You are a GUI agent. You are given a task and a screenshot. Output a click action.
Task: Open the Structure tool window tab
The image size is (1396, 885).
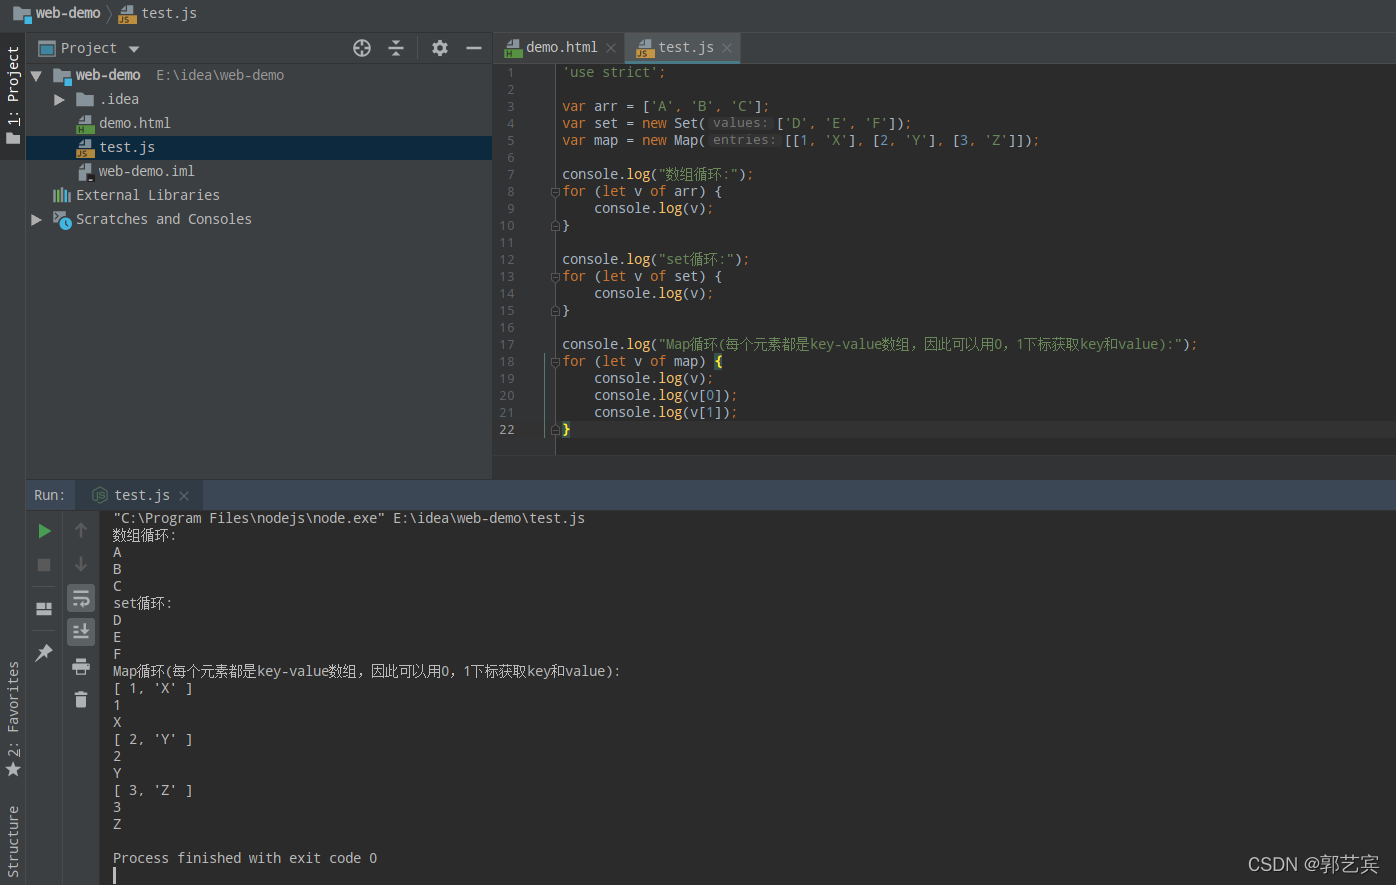pos(12,842)
